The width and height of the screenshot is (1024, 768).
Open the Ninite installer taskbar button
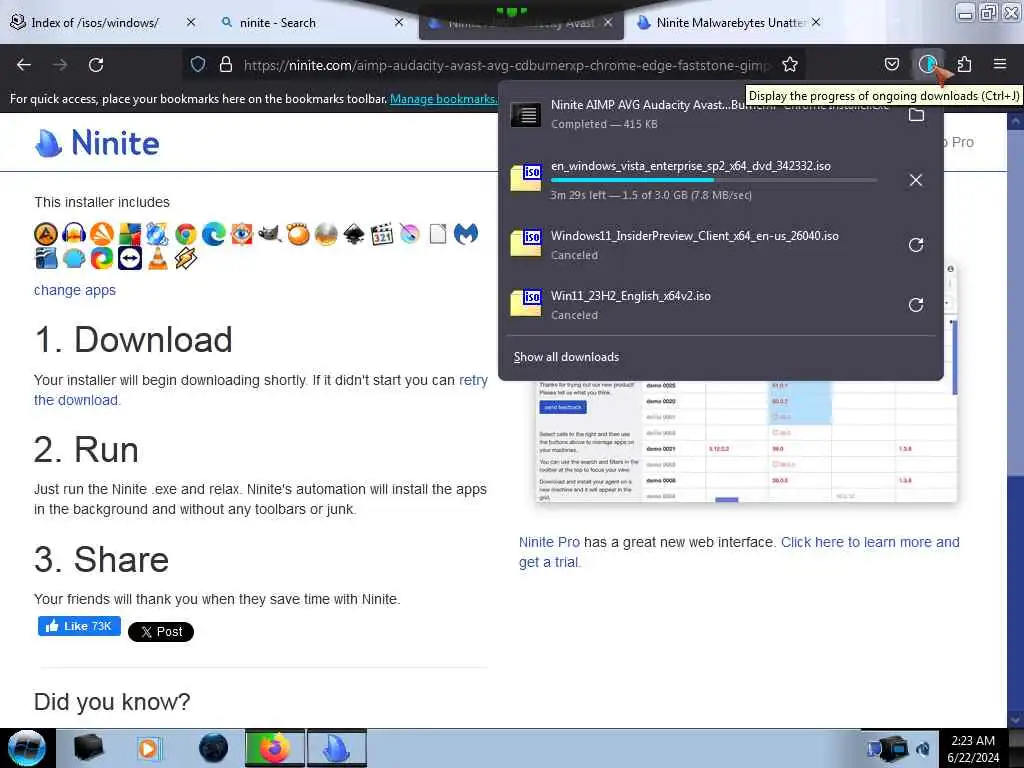(336, 748)
